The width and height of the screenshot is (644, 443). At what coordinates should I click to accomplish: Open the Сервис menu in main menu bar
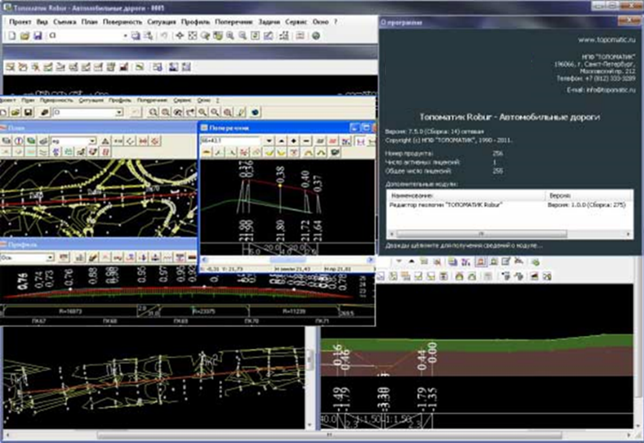(296, 22)
